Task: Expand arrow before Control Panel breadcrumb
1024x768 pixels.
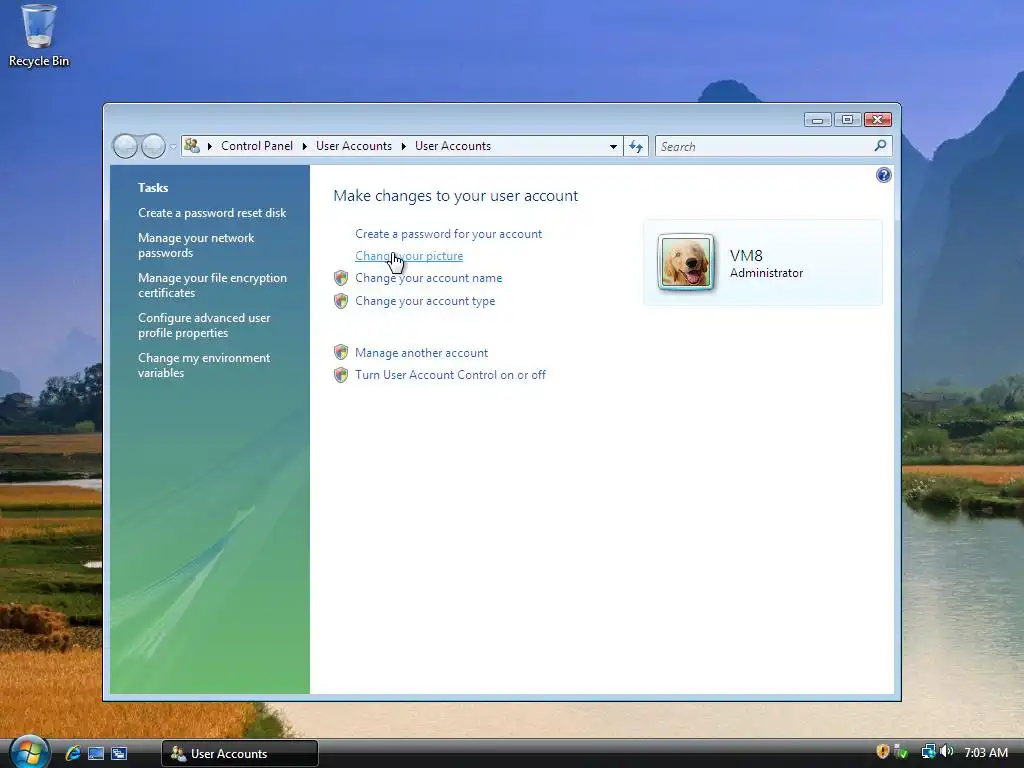Action: point(210,146)
